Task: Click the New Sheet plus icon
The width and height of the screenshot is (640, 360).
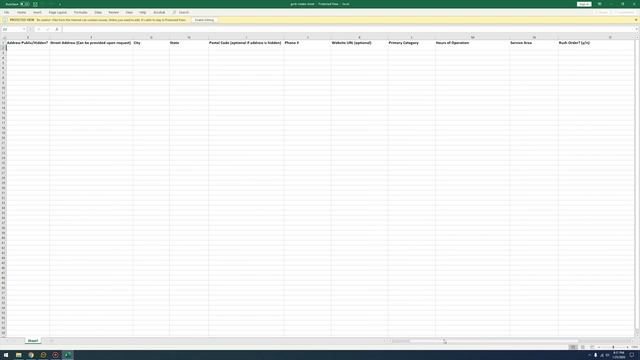Action: (51, 341)
